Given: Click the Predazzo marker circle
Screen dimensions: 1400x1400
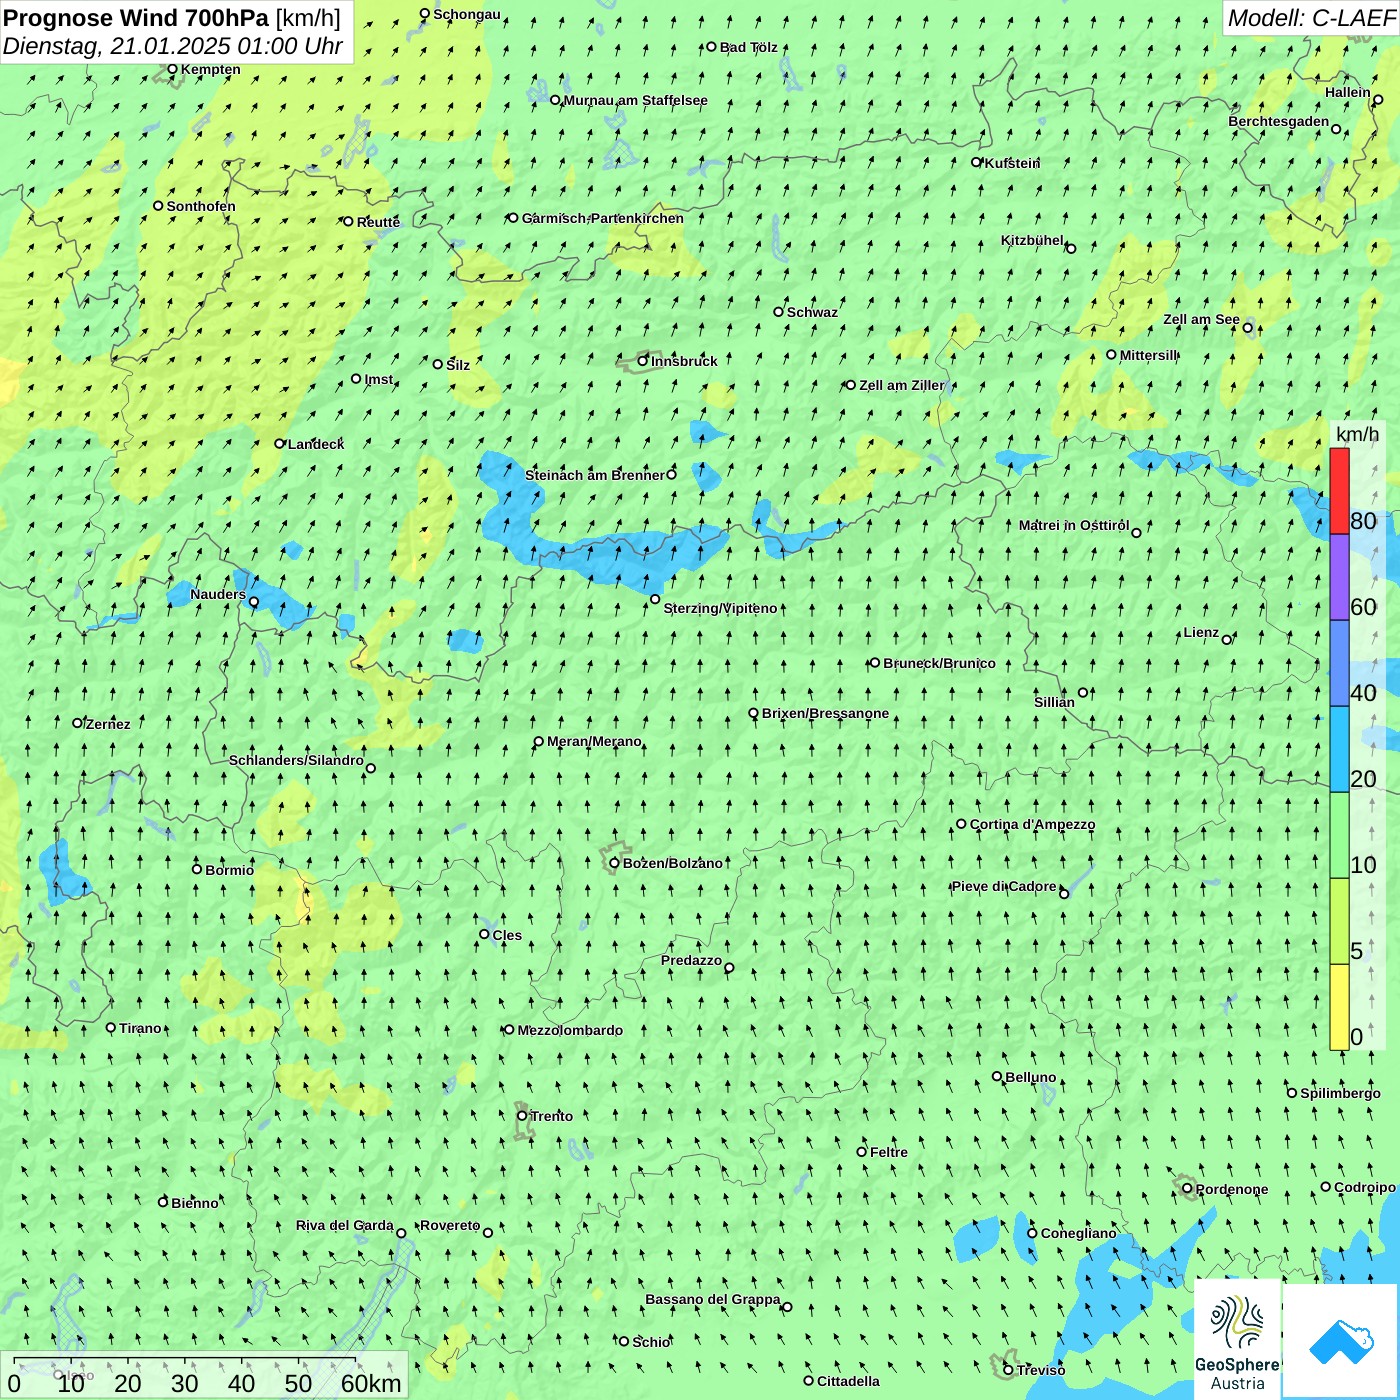Looking at the screenshot, I should click(x=729, y=968).
